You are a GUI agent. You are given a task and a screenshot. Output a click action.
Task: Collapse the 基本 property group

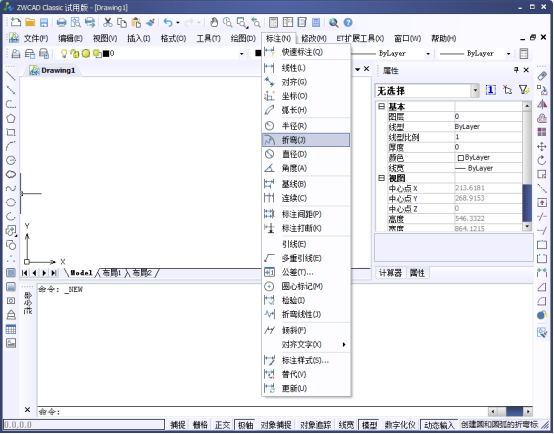[382, 106]
